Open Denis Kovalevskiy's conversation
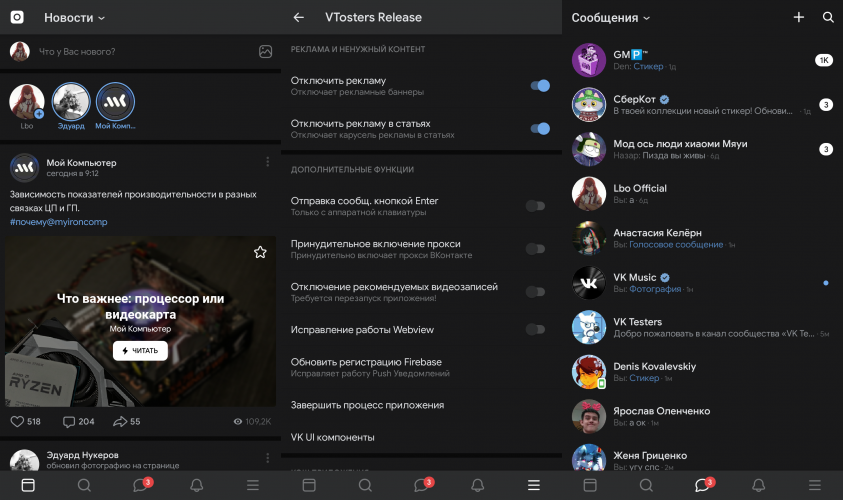The height and width of the screenshot is (500, 843). [x=702, y=372]
